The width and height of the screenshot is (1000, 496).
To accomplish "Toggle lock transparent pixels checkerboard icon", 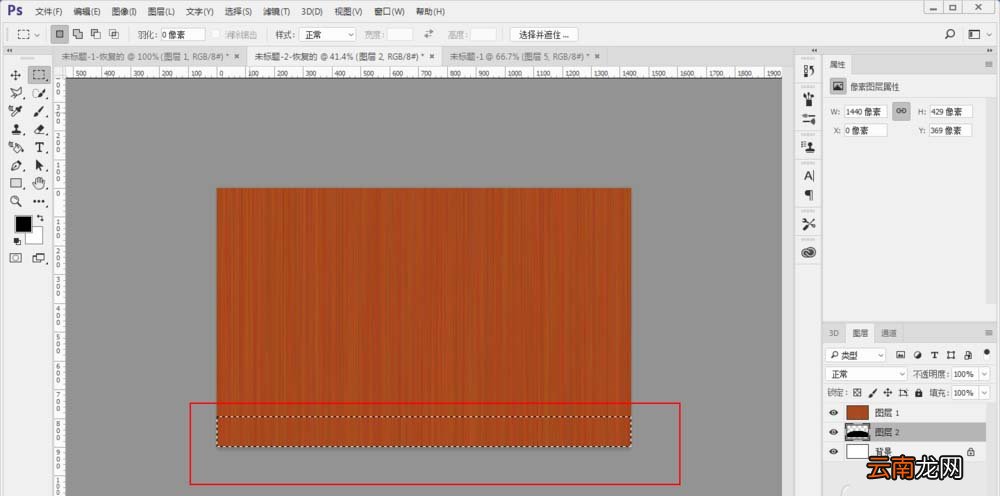I will 857,393.
